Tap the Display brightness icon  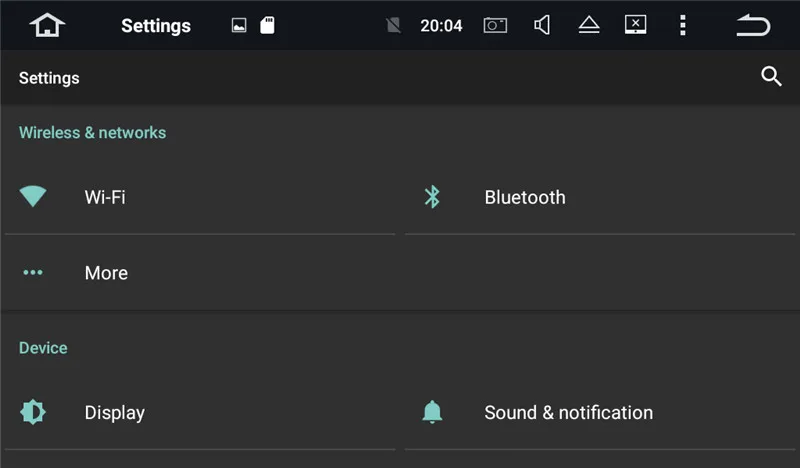[x=33, y=412]
